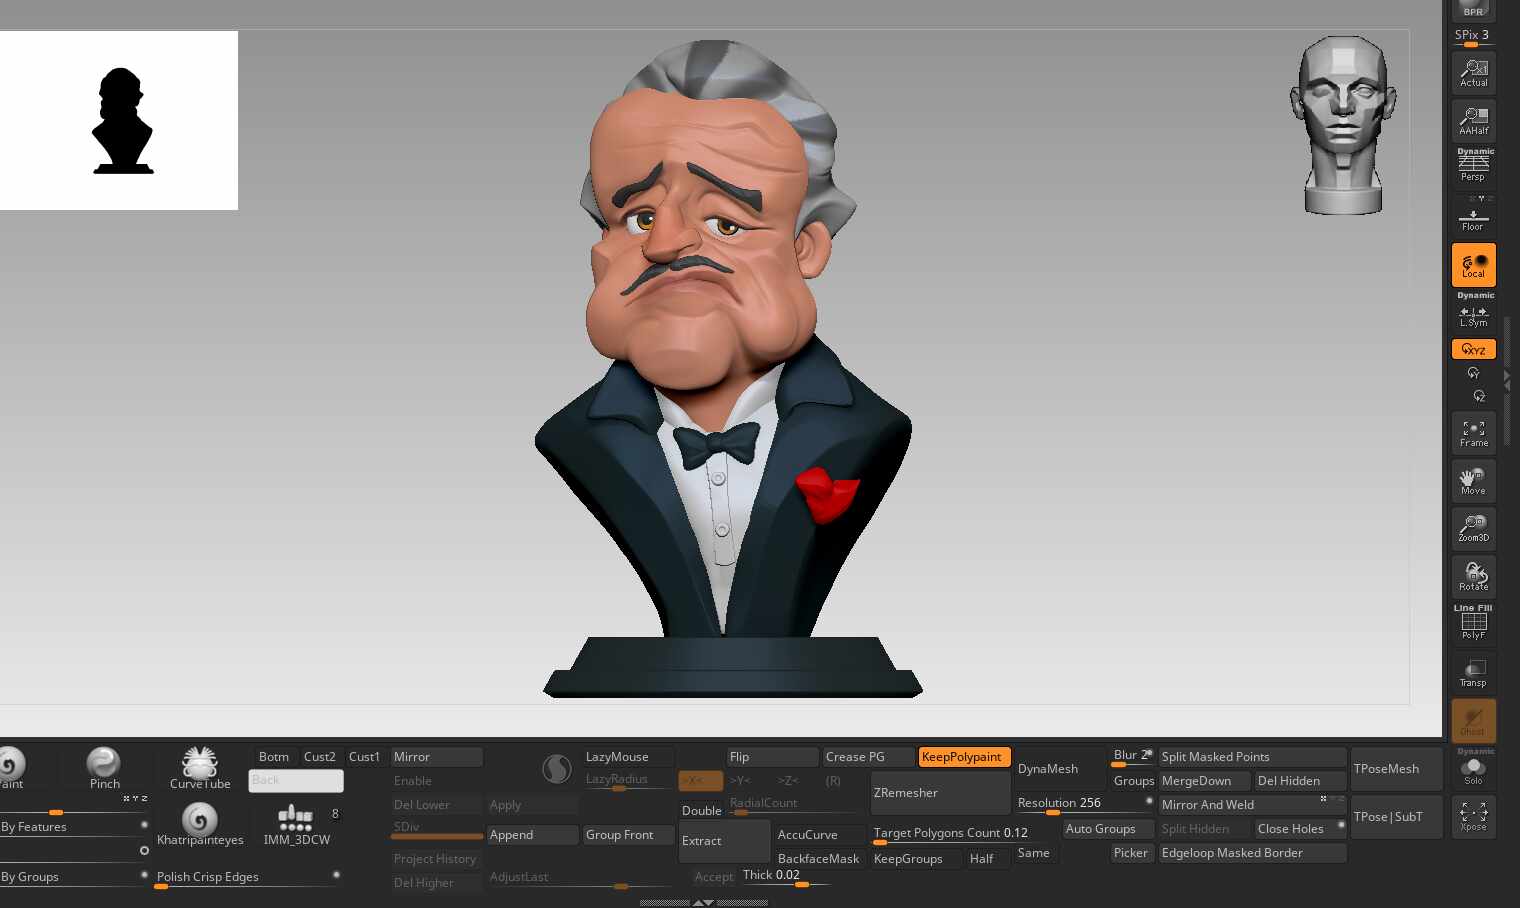
Task: Click Group Front button
Action: coord(629,835)
